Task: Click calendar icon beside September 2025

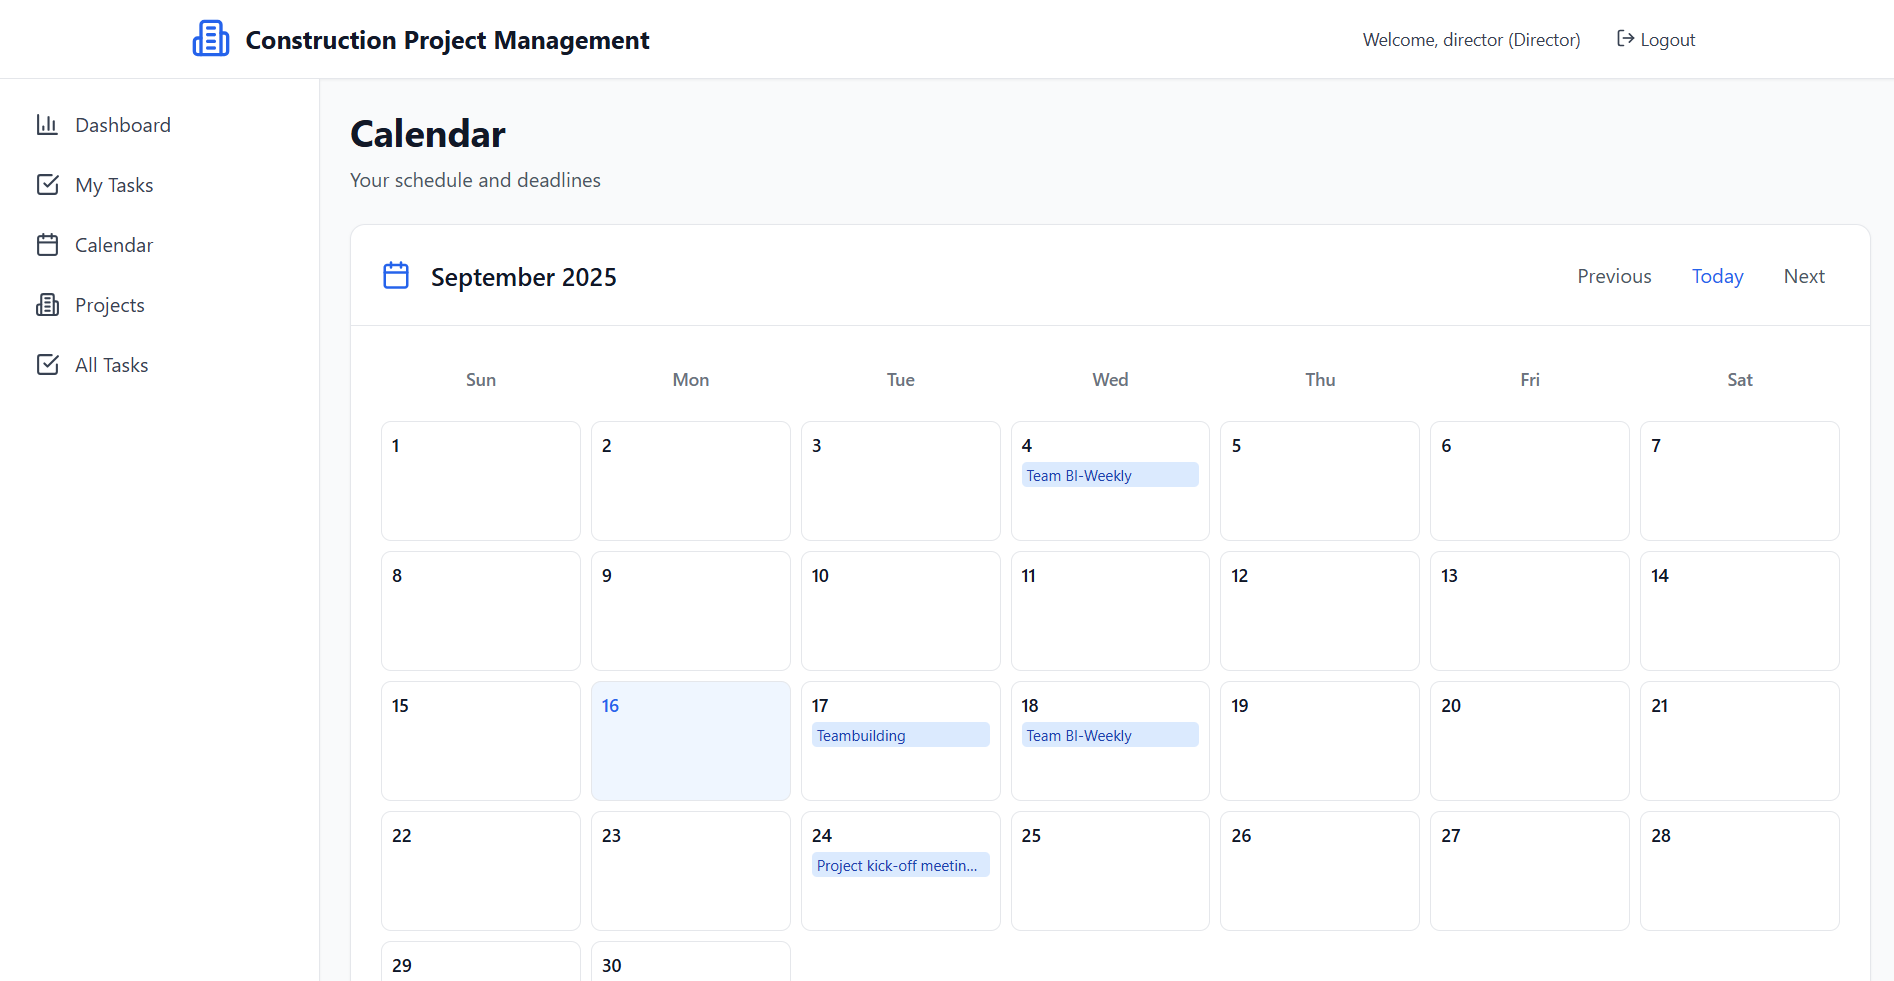Action: coord(396,276)
